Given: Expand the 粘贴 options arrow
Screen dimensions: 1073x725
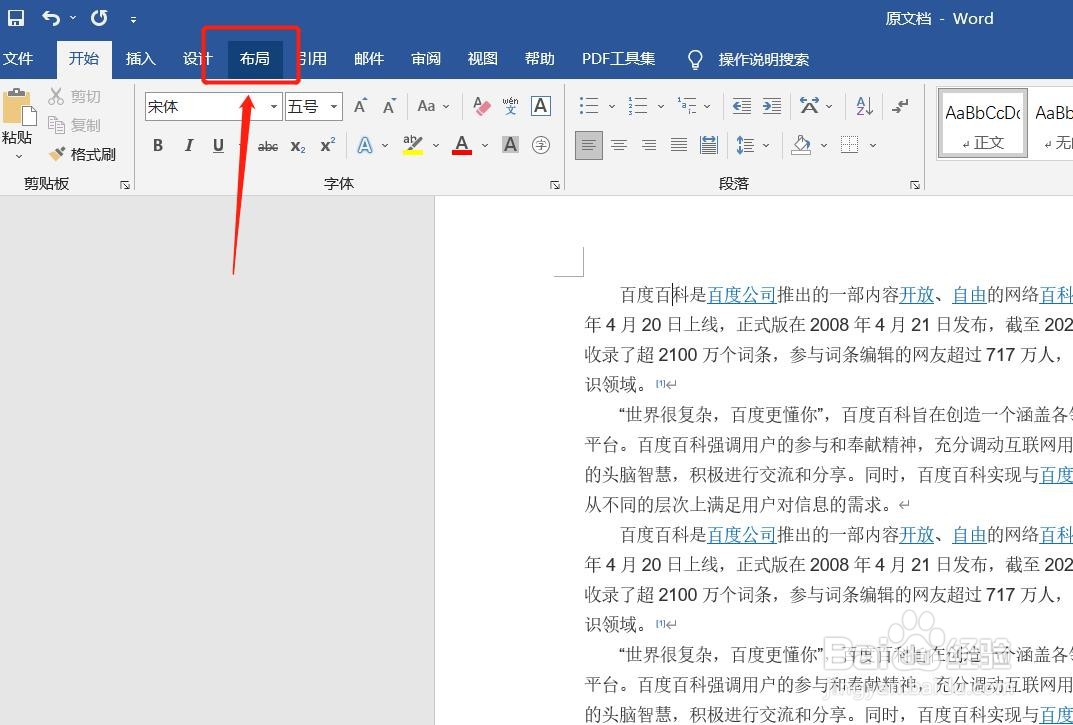Looking at the screenshot, I should pyautogui.click(x=18, y=157).
